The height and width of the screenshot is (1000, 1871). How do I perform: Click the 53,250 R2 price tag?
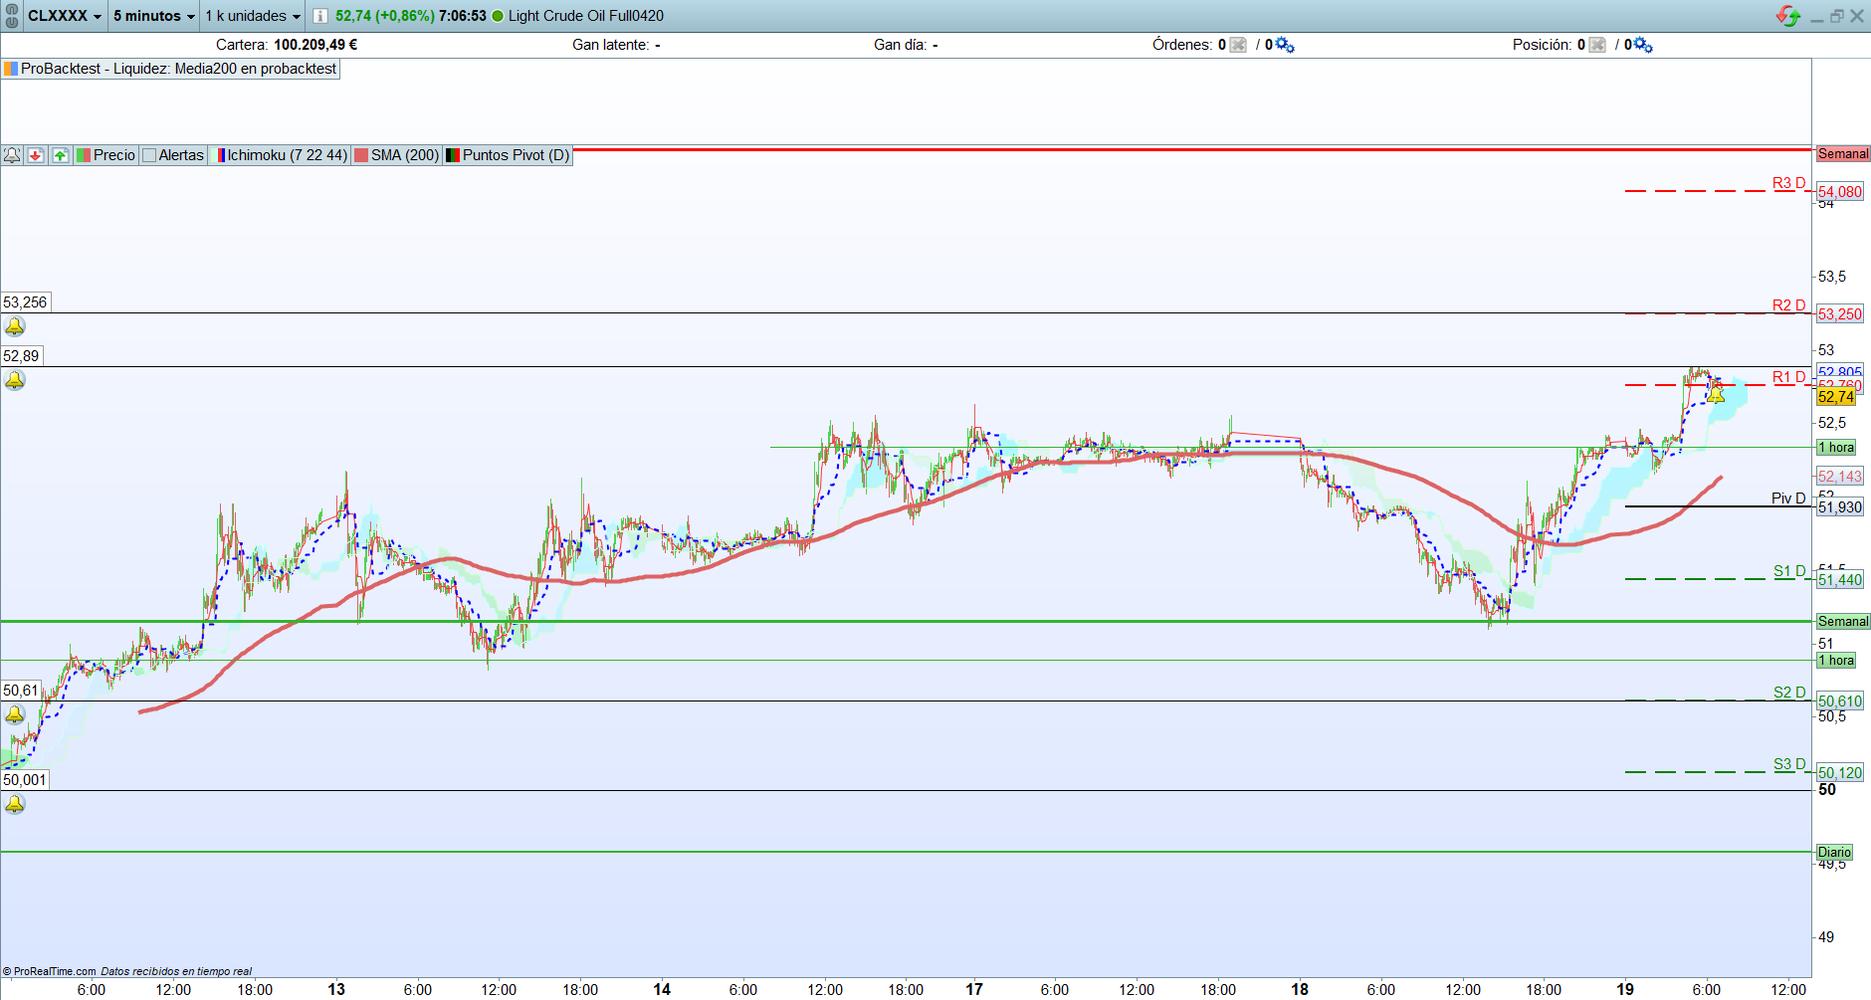point(1840,314)
